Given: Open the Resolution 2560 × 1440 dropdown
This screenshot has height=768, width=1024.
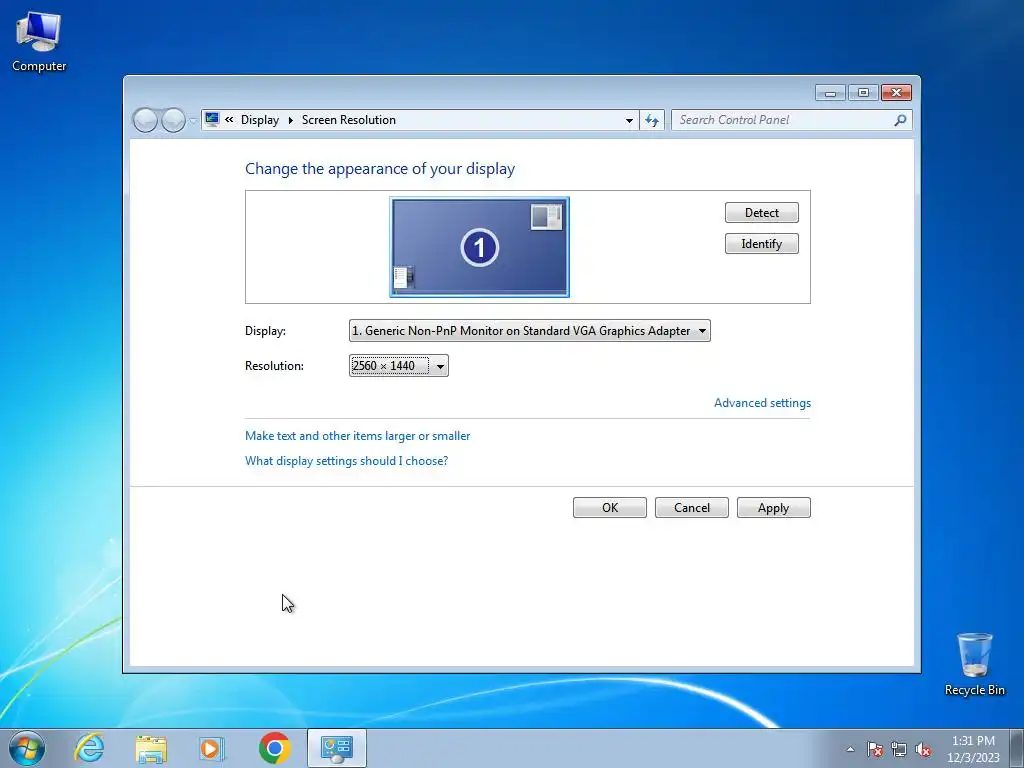Looking at the screenshot, I should pyautogui.click(x=398, y=366).
